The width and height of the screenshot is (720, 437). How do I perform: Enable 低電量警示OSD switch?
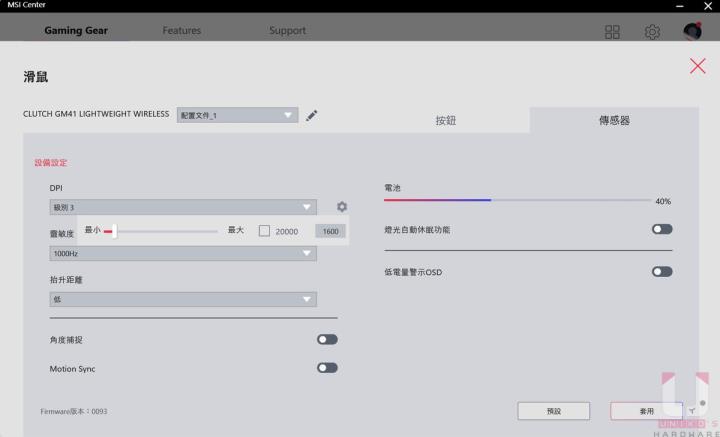662,272
